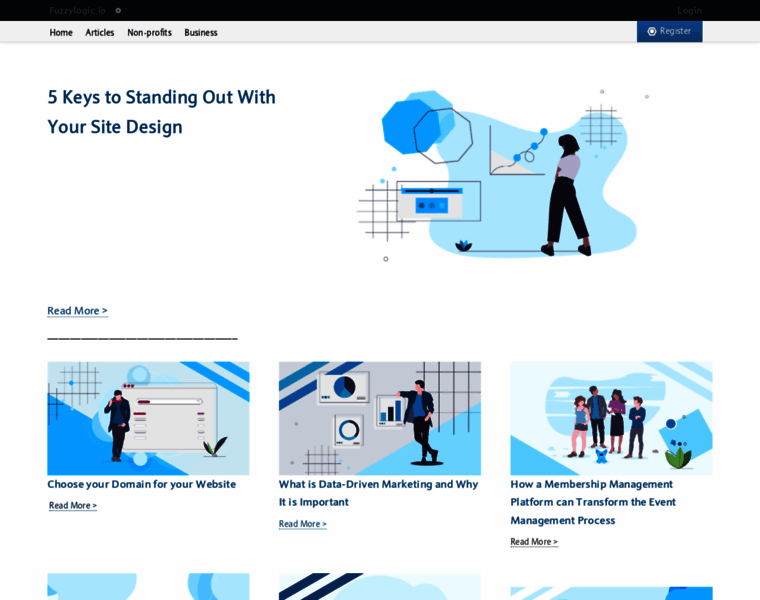Click Read More under Membership Management article
The height and width of the screenshot is (600, 760).
(x=534, y=541)
